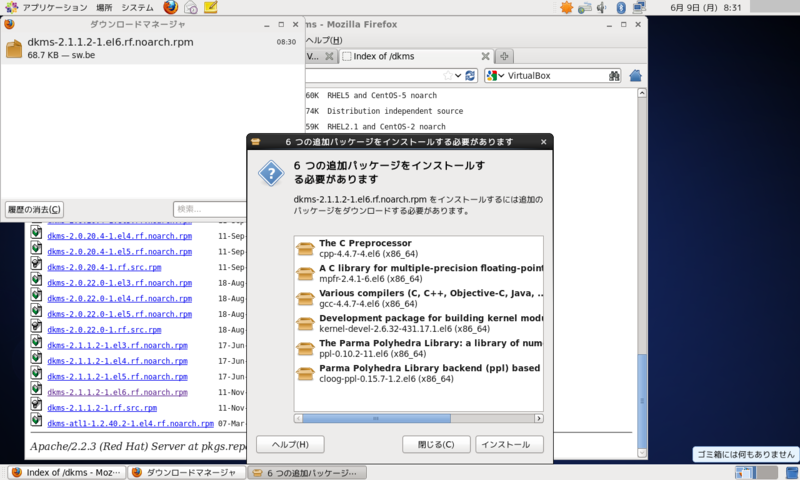Image resolution: width=800 pixels, height=480 pixels.
Task: Click the ヘルプ(H) dialog button
Action: pos(290,444)
